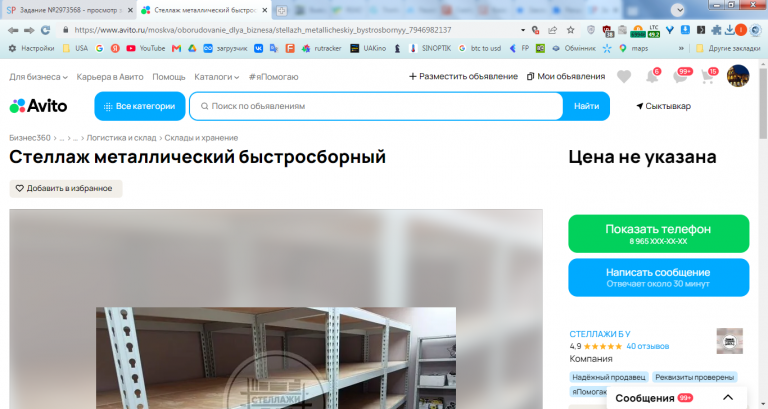The height and width of the screenshot is (409, 768).
Task: Open the YouTube bookmark
Action: pyautogui.click(x=145, y=48)
